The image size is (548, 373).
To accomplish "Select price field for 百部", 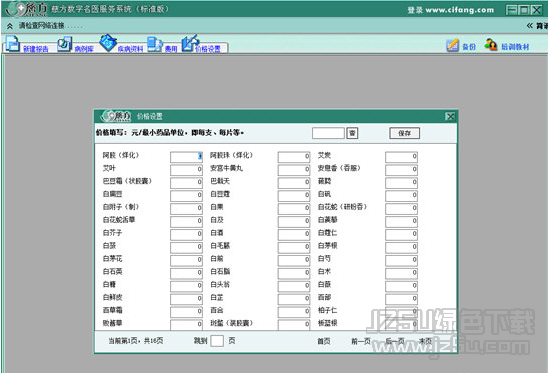I will click(401, 299).
